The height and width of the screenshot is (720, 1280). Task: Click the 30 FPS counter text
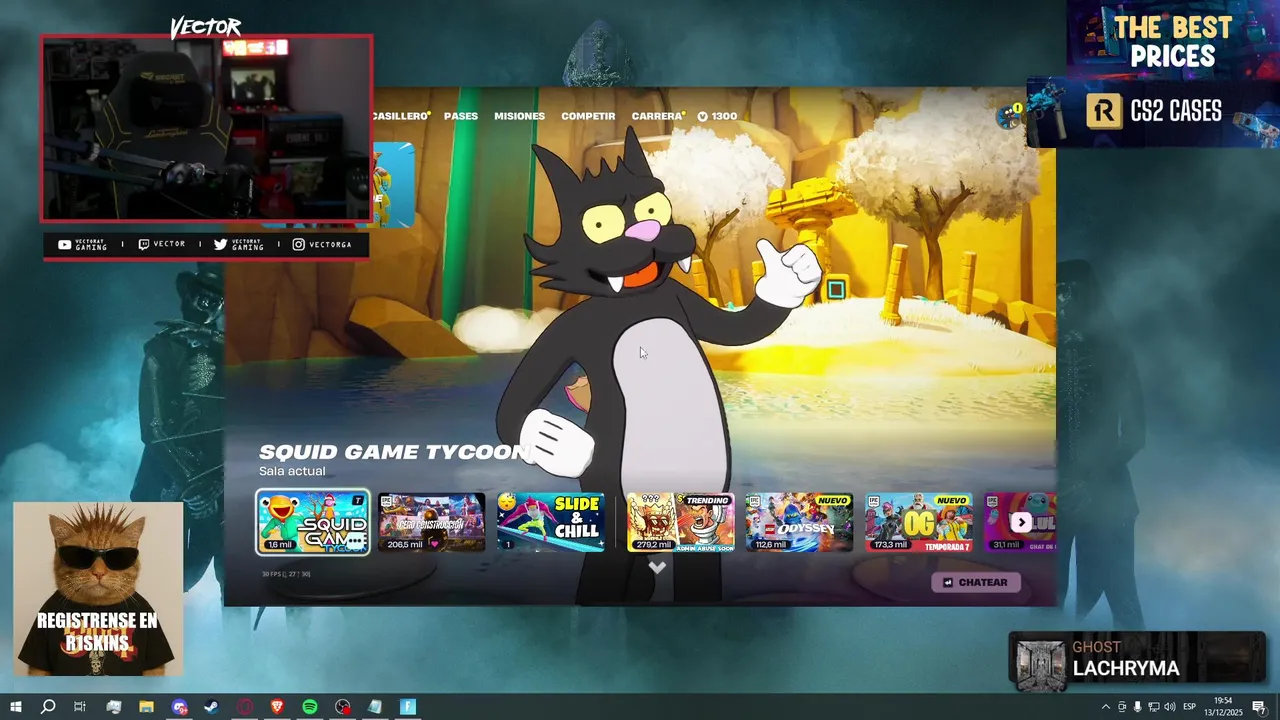(286, 574)
